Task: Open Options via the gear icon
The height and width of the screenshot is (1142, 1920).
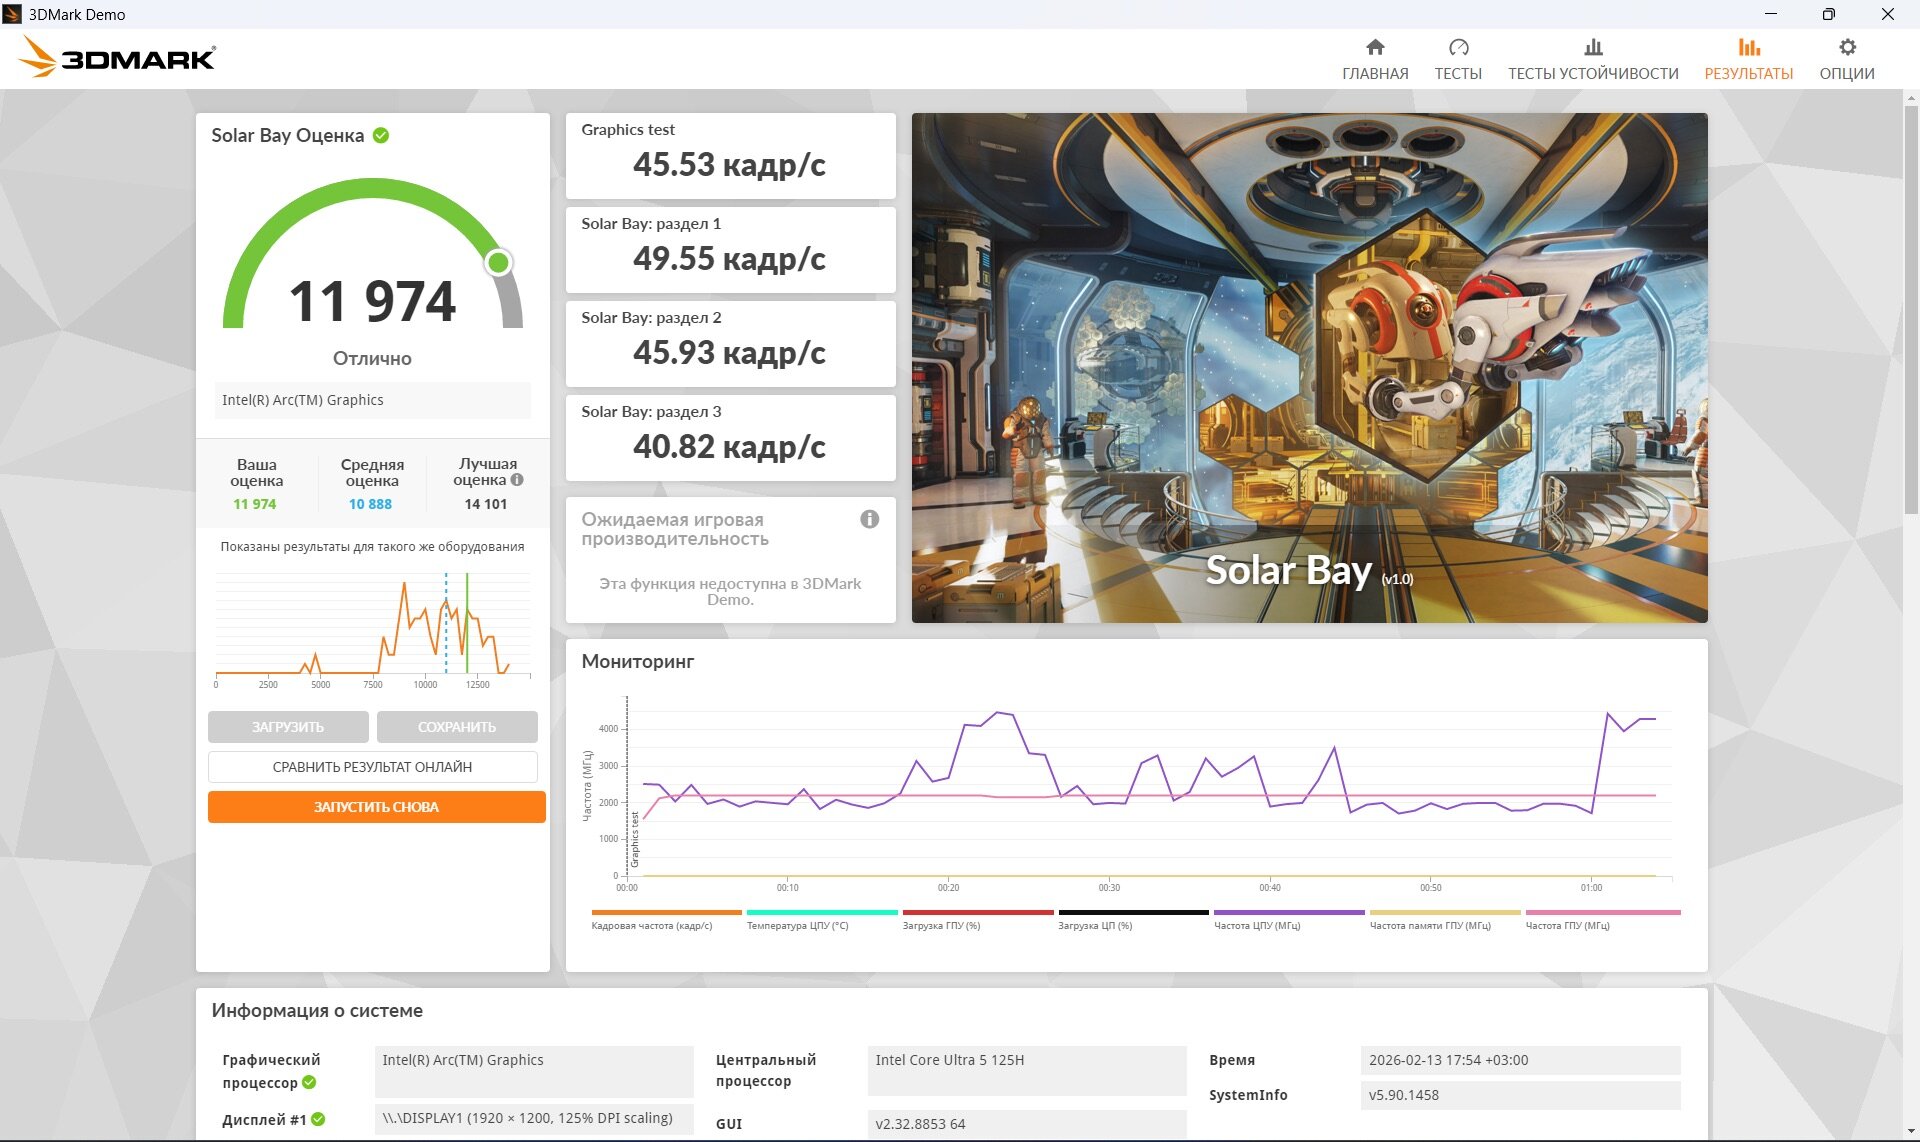Action: [1847, 47]
